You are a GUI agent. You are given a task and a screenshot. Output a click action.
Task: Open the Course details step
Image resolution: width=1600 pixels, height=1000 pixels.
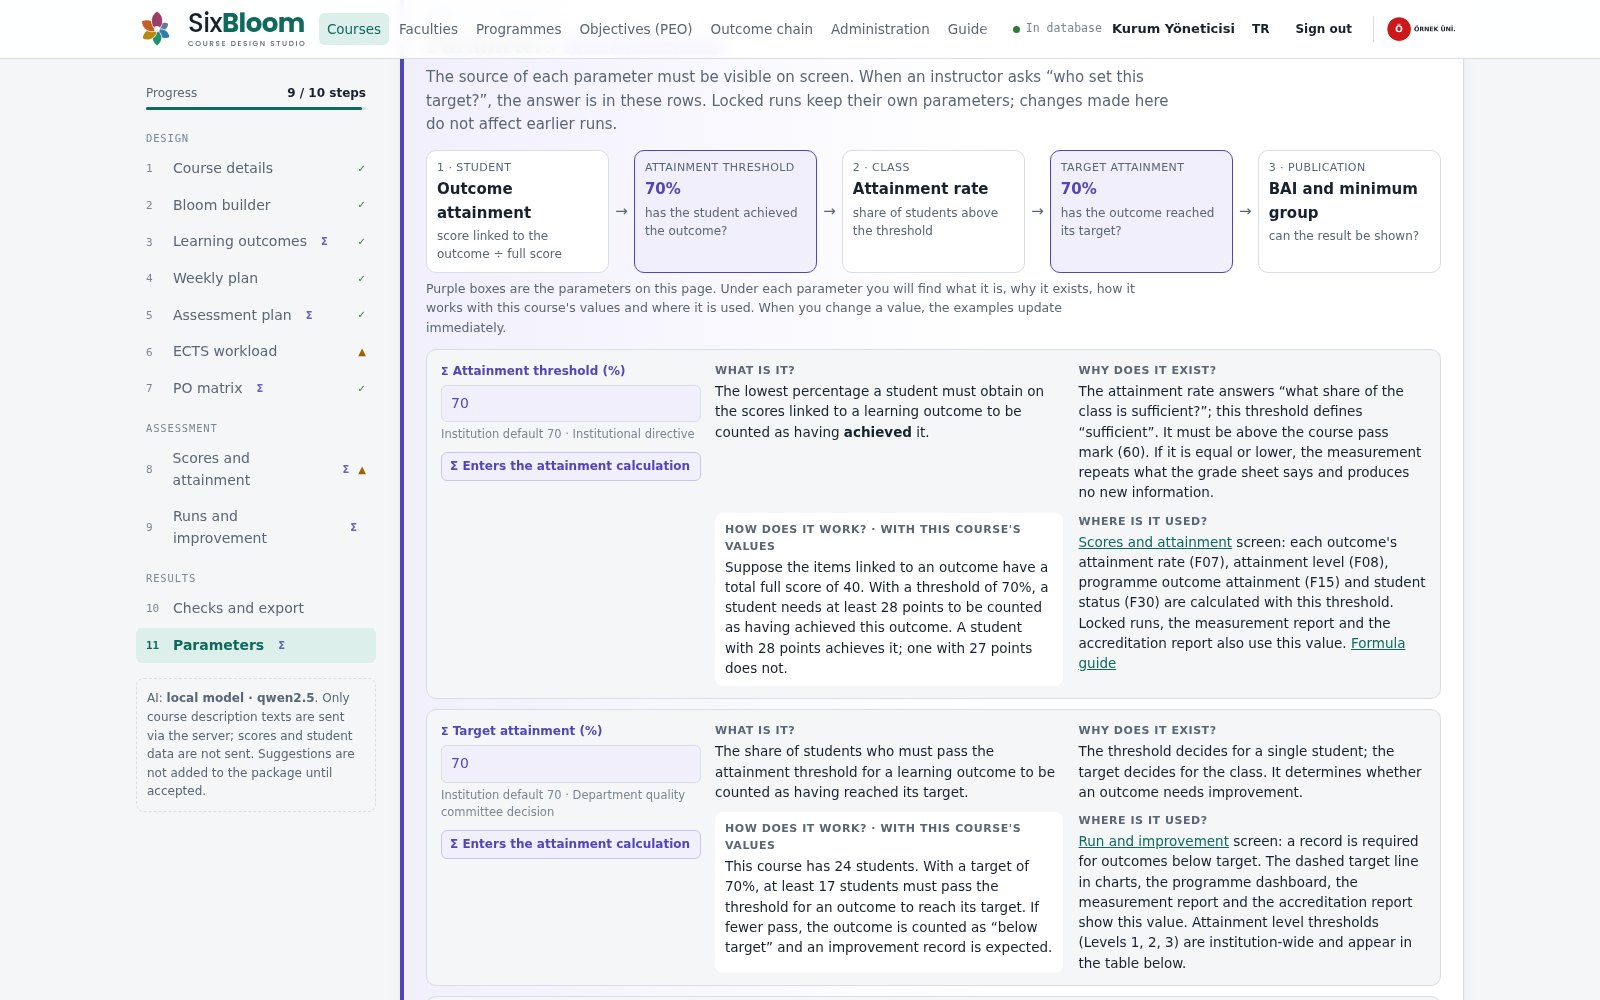256,168
